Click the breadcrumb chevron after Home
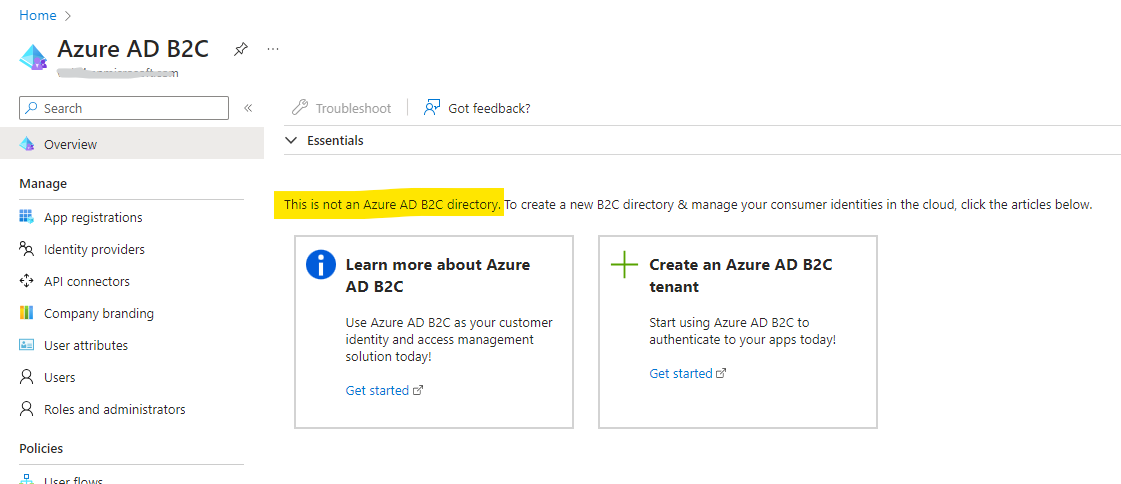Image resolution: width=1121 pixels, height=484 pixels. (68, 15)
